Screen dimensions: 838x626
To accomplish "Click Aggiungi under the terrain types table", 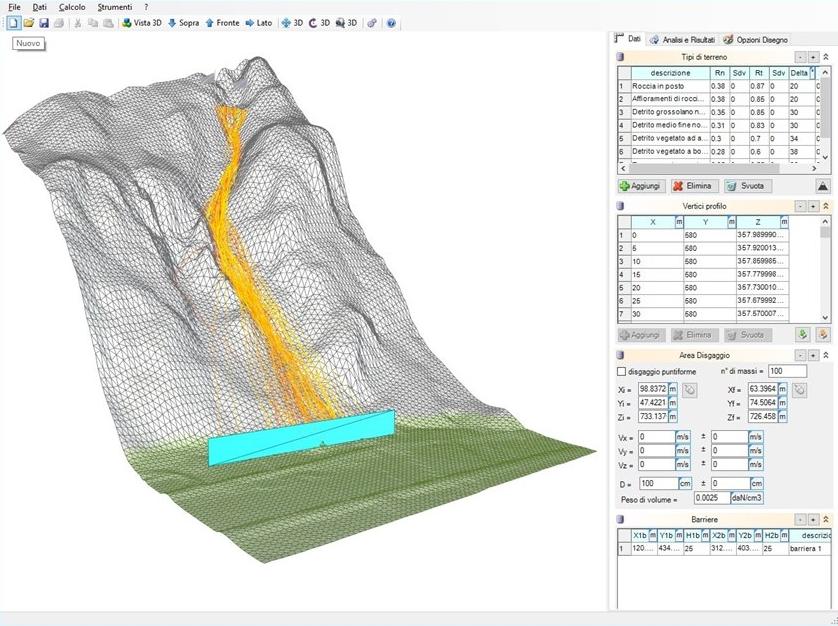I will 642,186.
